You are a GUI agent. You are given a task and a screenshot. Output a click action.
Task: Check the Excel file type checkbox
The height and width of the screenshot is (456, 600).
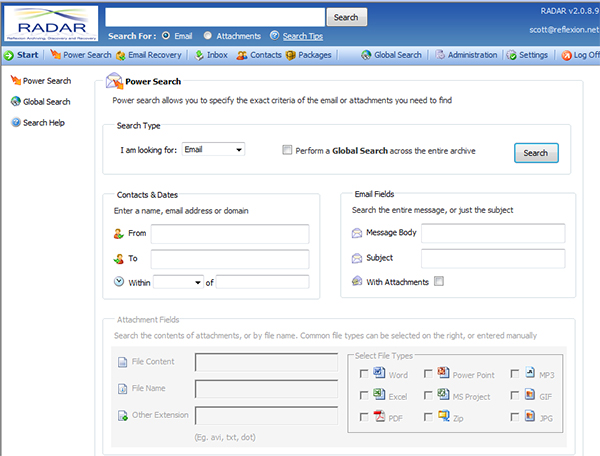[x=364, y=395]
